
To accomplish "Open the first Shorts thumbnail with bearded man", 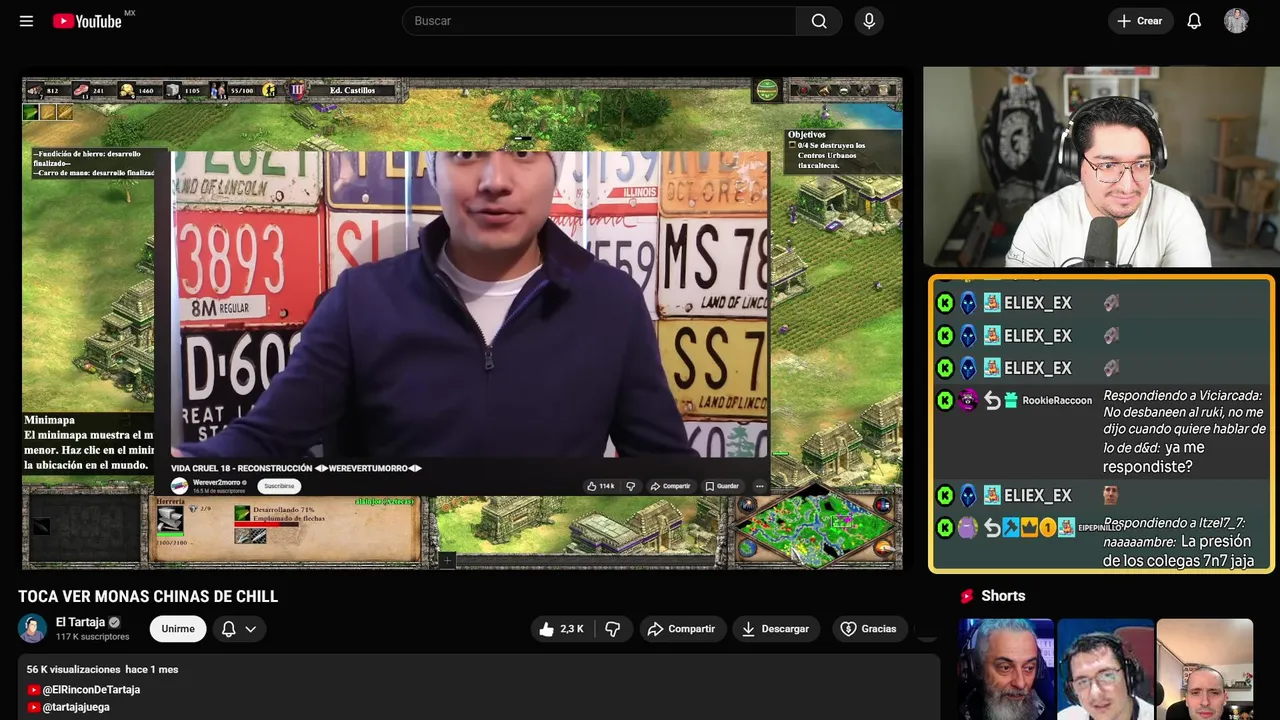I will [1006, 669].
